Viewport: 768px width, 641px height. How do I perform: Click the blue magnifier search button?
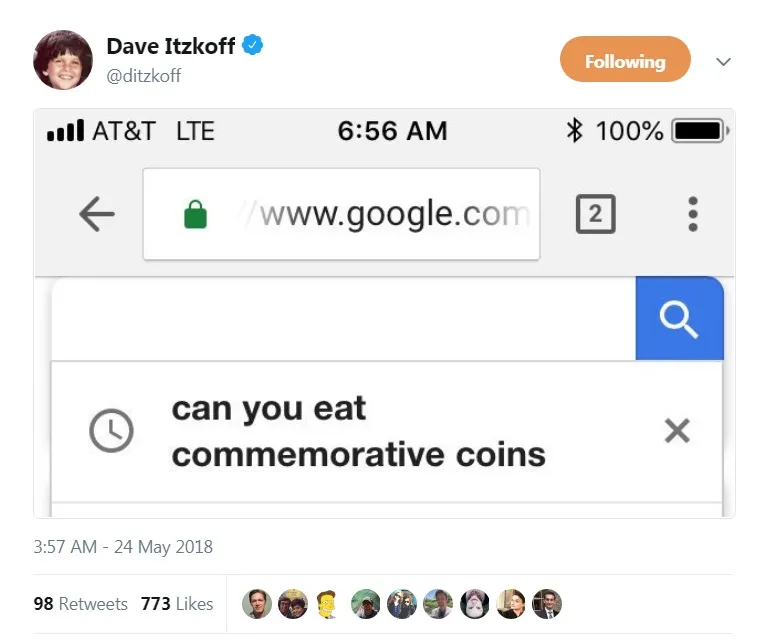[679, 318]
